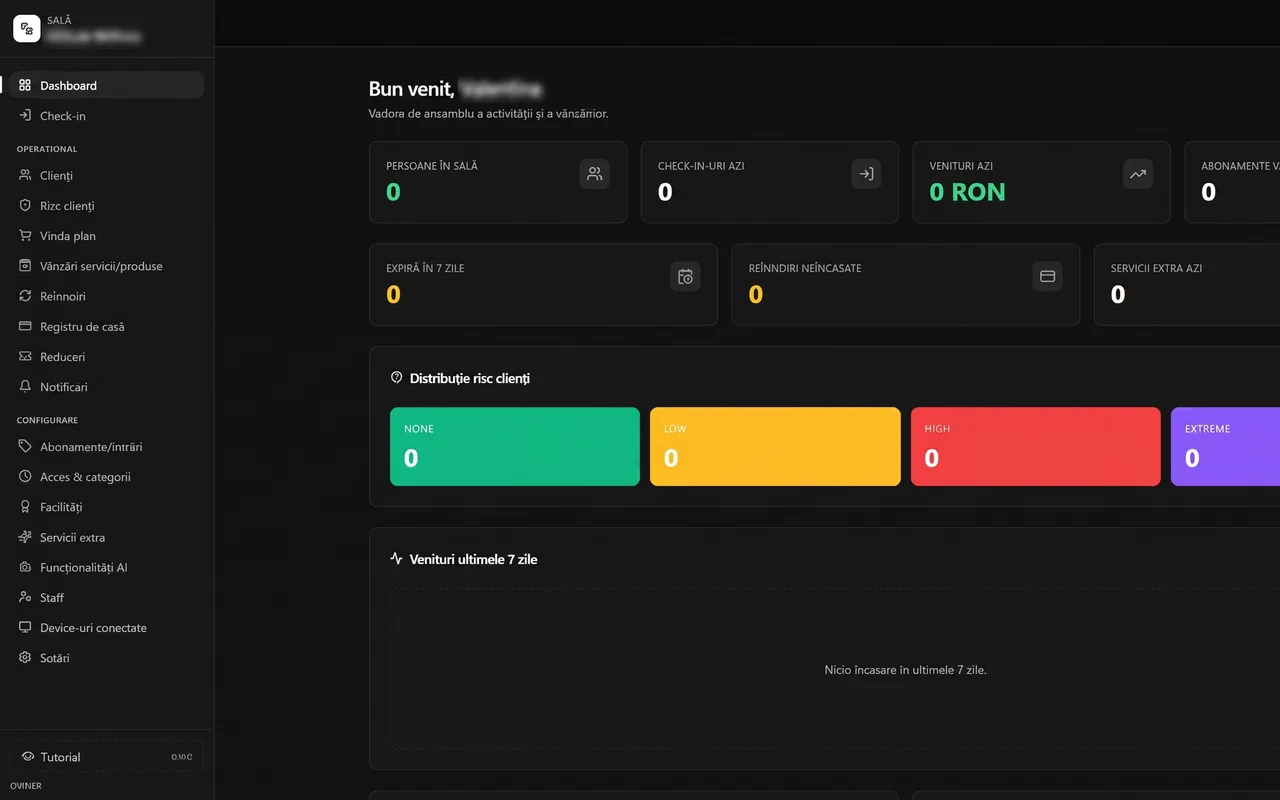This screenshot has width=1280, height=800.
Task: Open Notificari
Action: (x=106, y=387)
